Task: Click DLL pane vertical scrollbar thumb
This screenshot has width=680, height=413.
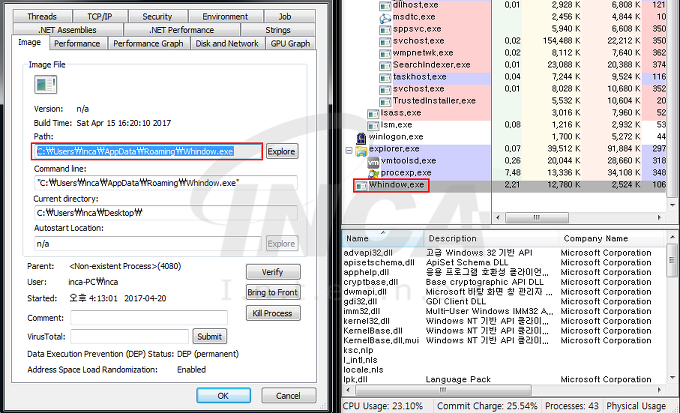Action: click(x=672, y=260)
